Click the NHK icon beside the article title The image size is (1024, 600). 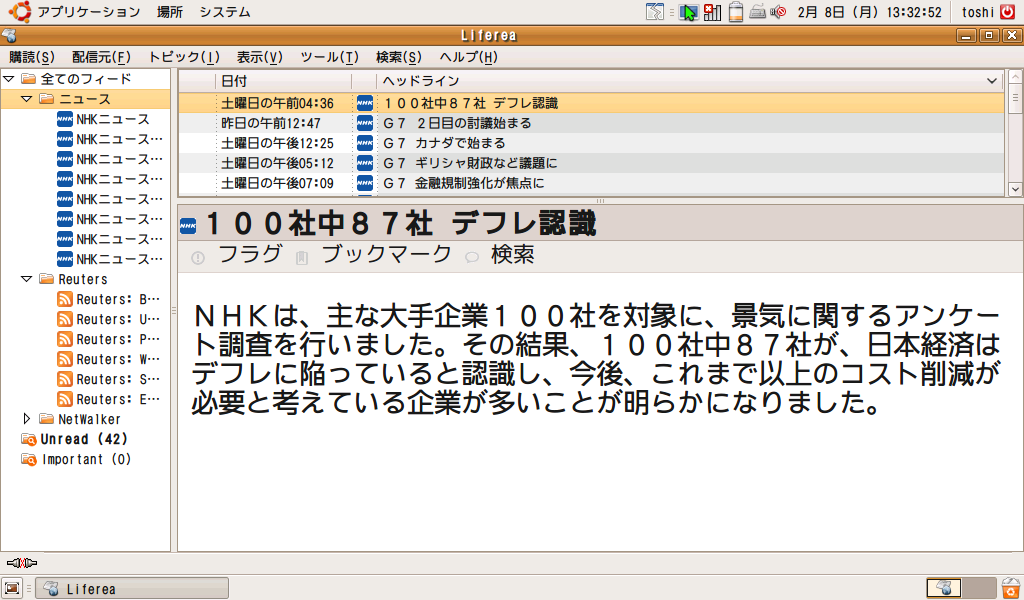pos(187,226)
